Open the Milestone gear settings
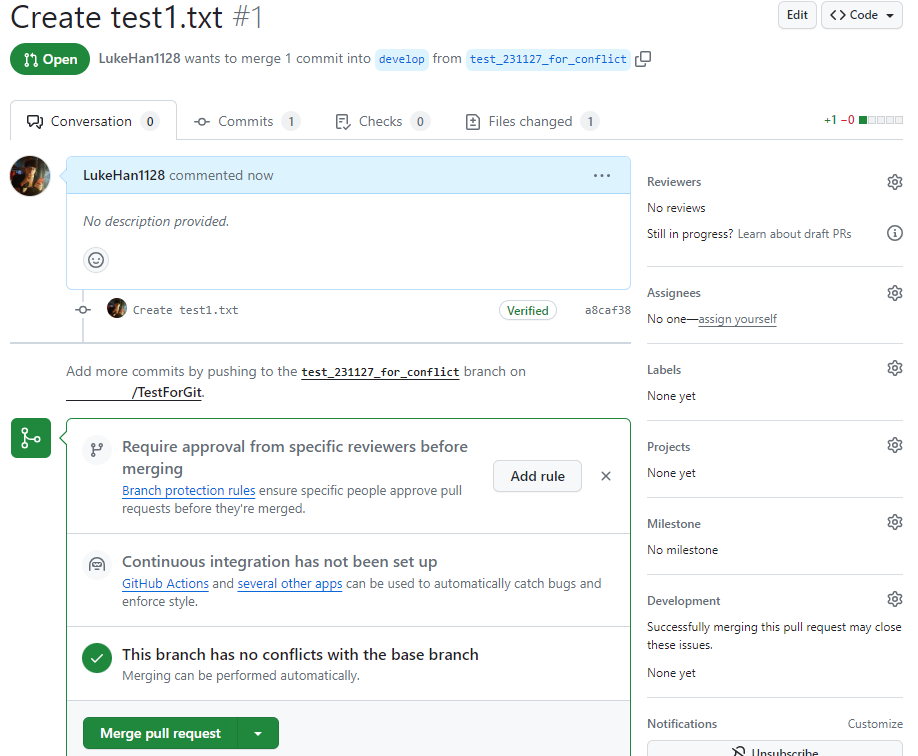Image resolution: width=918 pixels, height=756 pixels. click(895, 522)
